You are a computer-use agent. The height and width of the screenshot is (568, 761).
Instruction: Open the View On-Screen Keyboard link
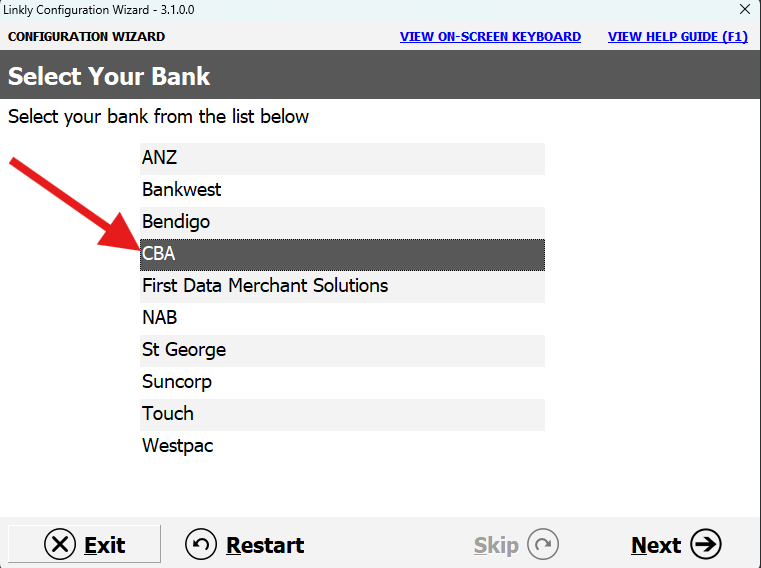tap(490, 37)
